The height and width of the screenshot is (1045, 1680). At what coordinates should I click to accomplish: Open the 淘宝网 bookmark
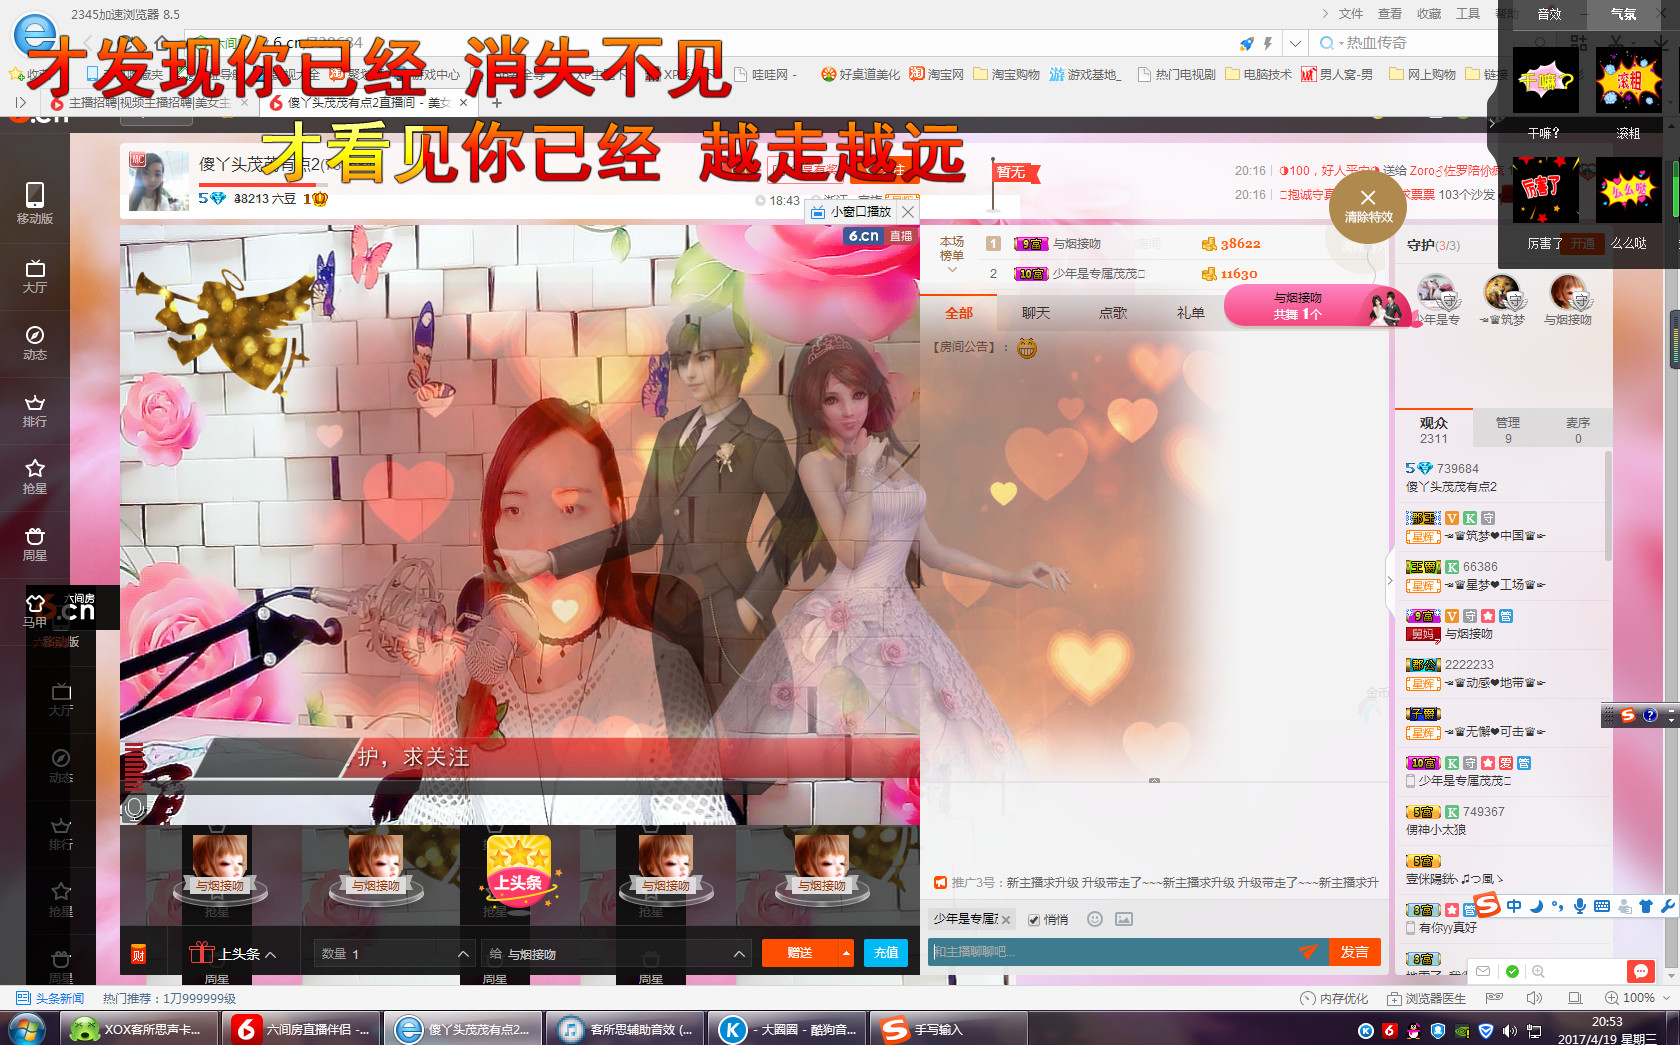coord(937,74)
